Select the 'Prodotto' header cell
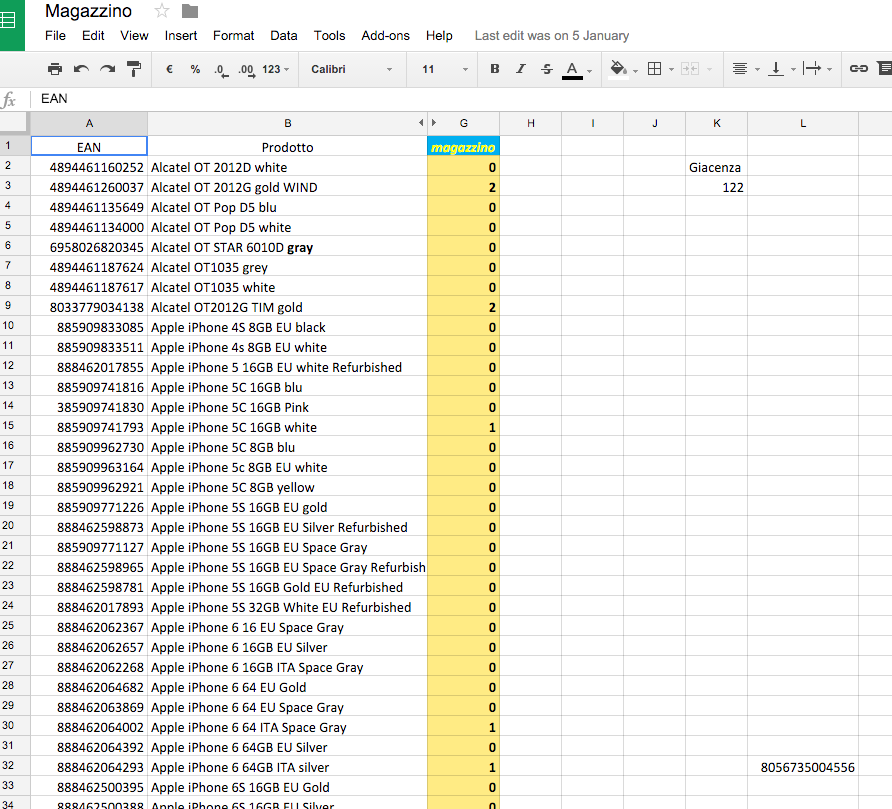 [287, 147]
